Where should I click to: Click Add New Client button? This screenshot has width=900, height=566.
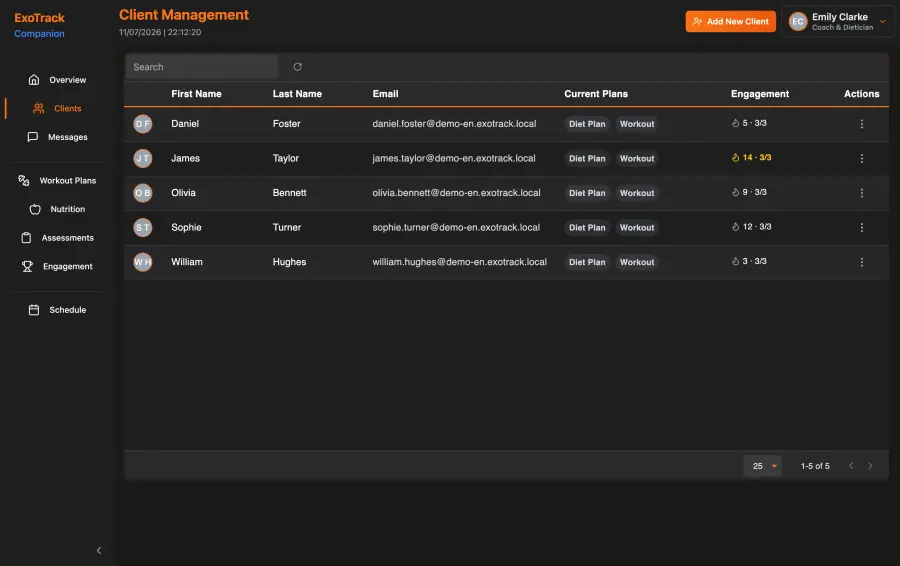click(x=730, y=22)
